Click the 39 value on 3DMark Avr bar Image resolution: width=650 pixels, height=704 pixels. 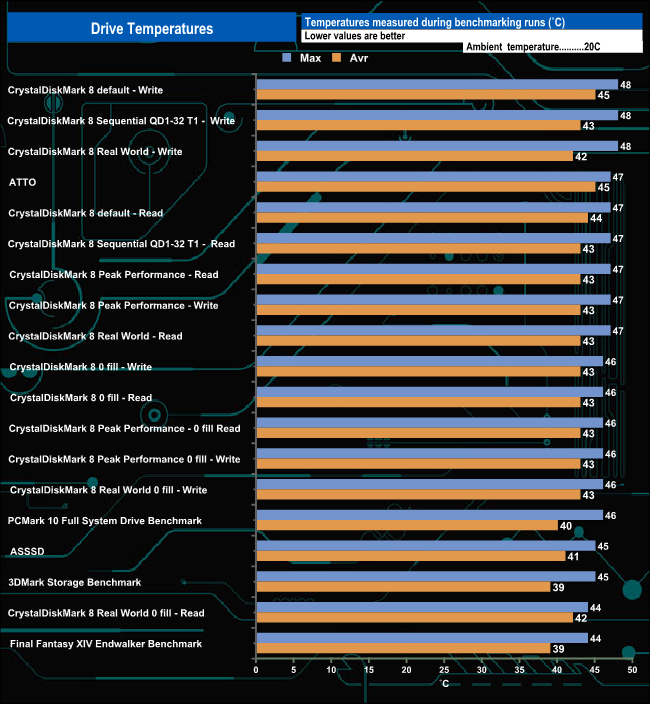pos(558,587)
